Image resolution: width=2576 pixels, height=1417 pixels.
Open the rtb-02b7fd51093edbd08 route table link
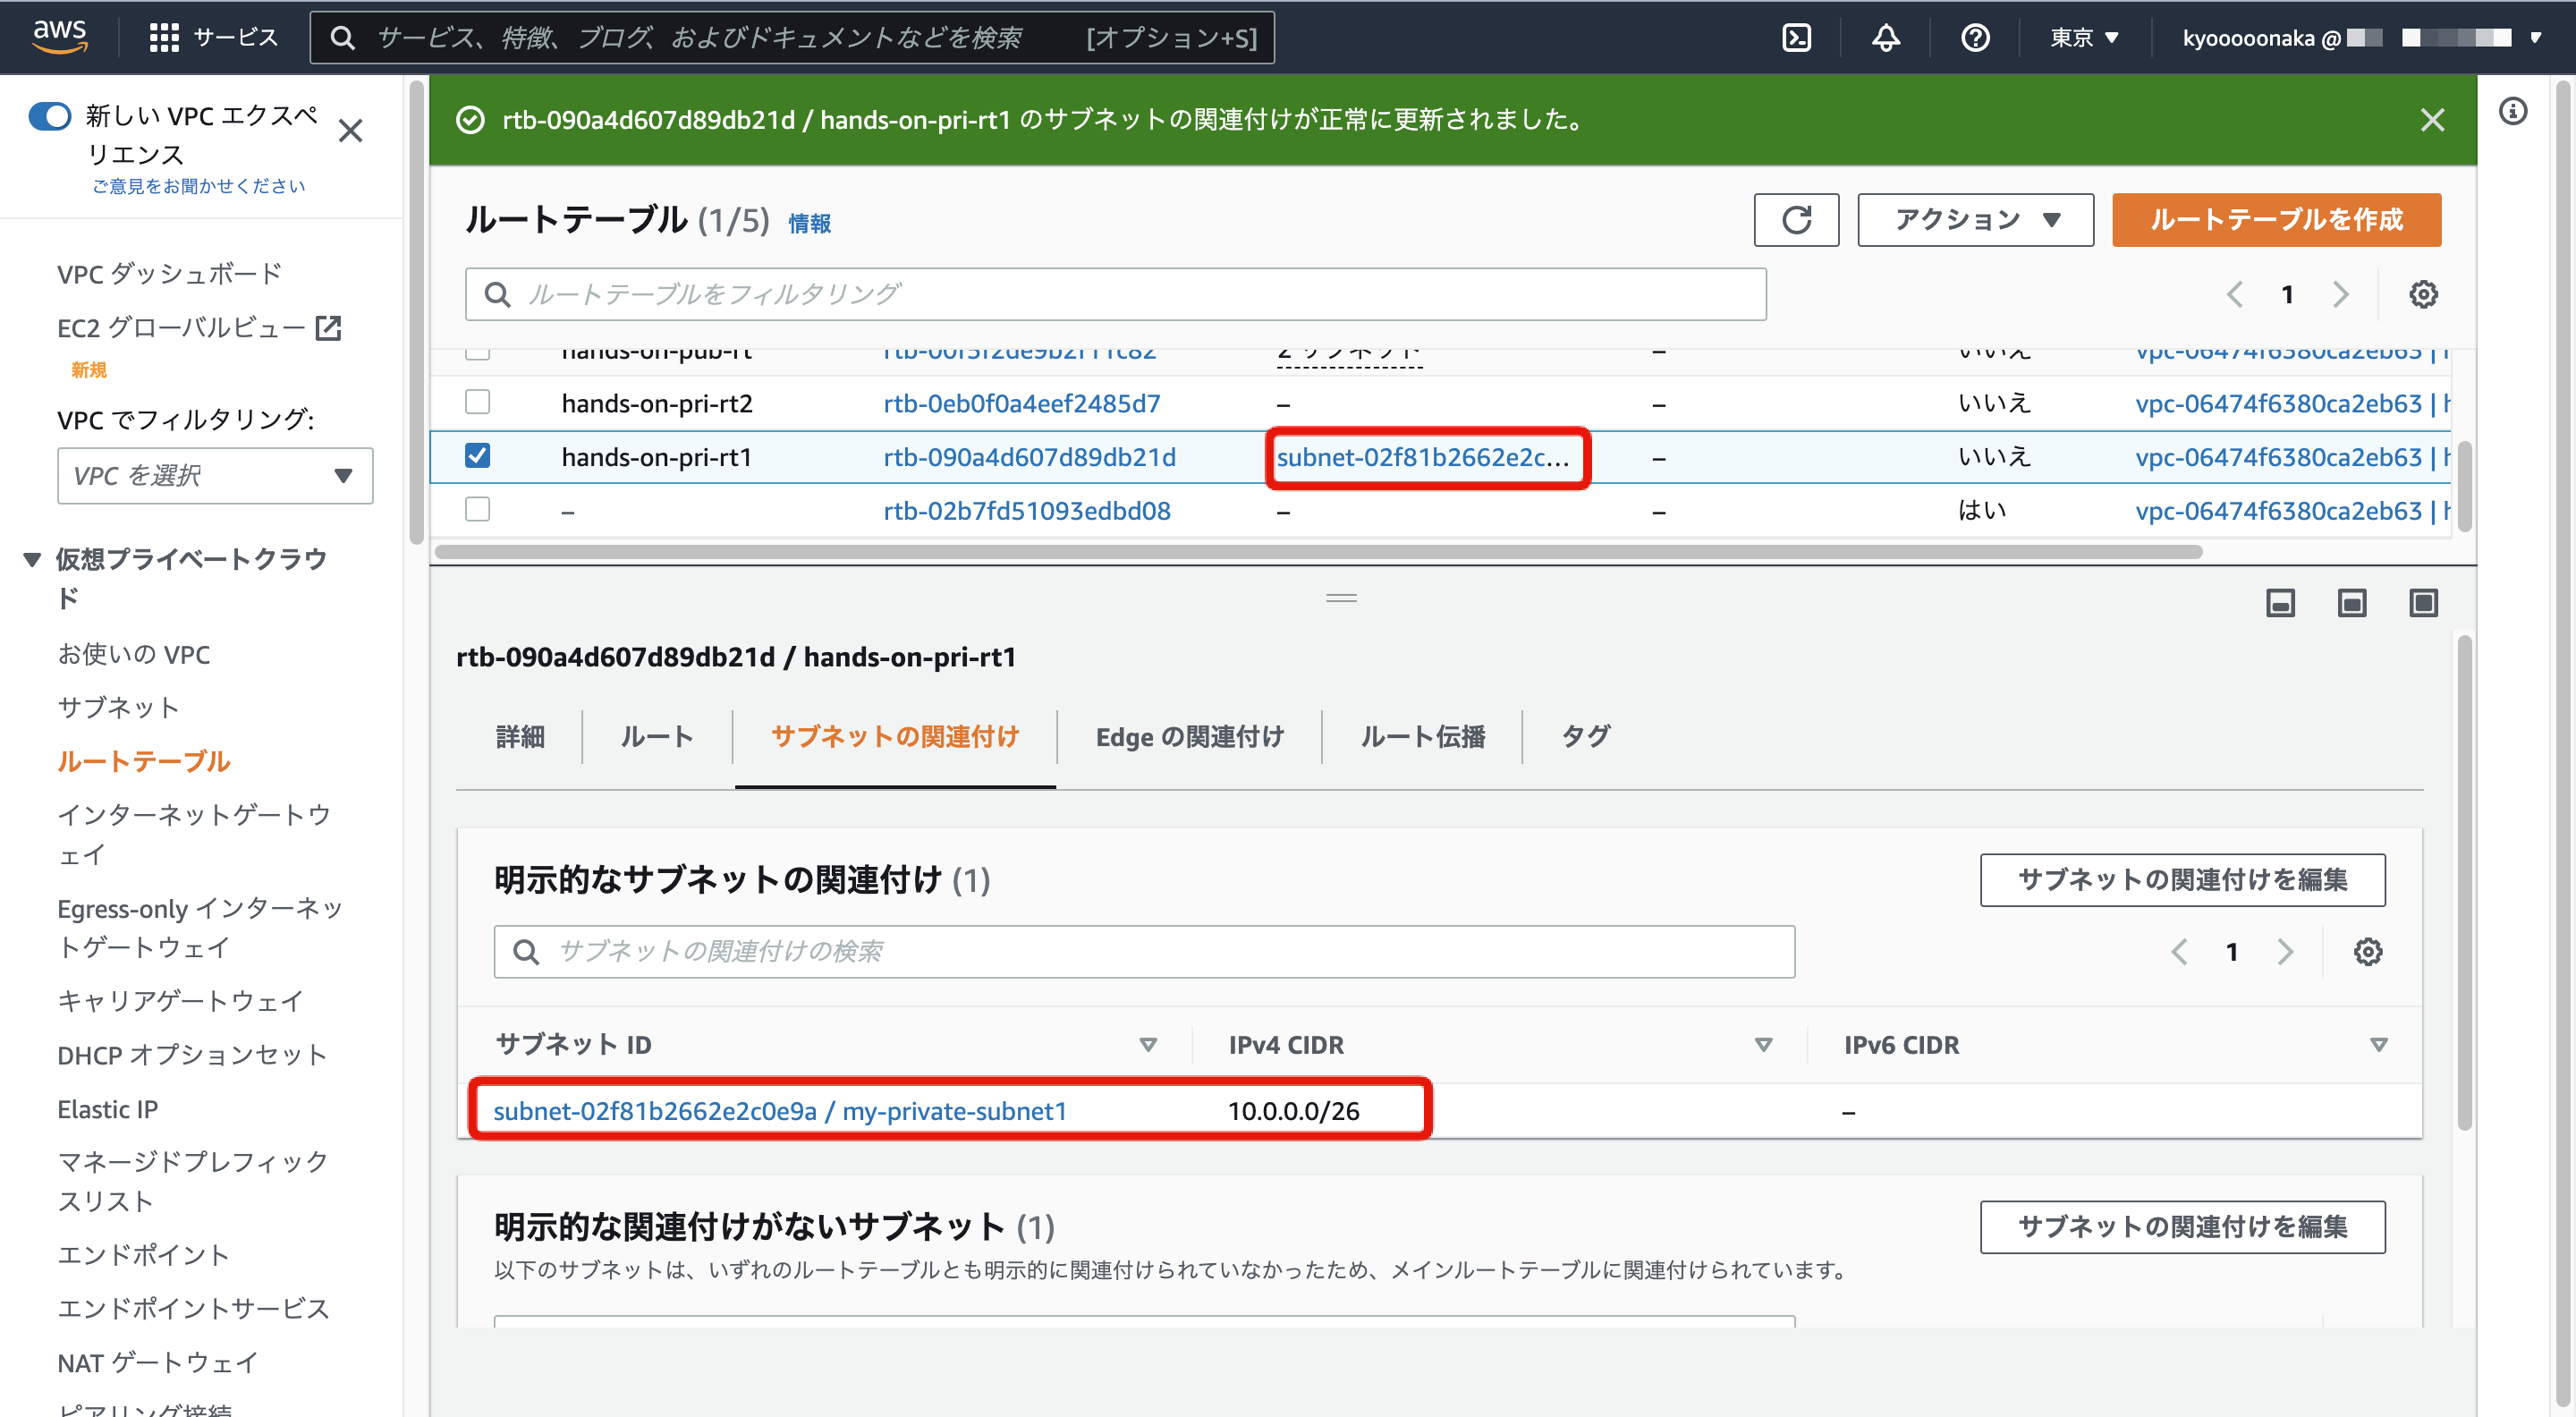coord(1026,510)
